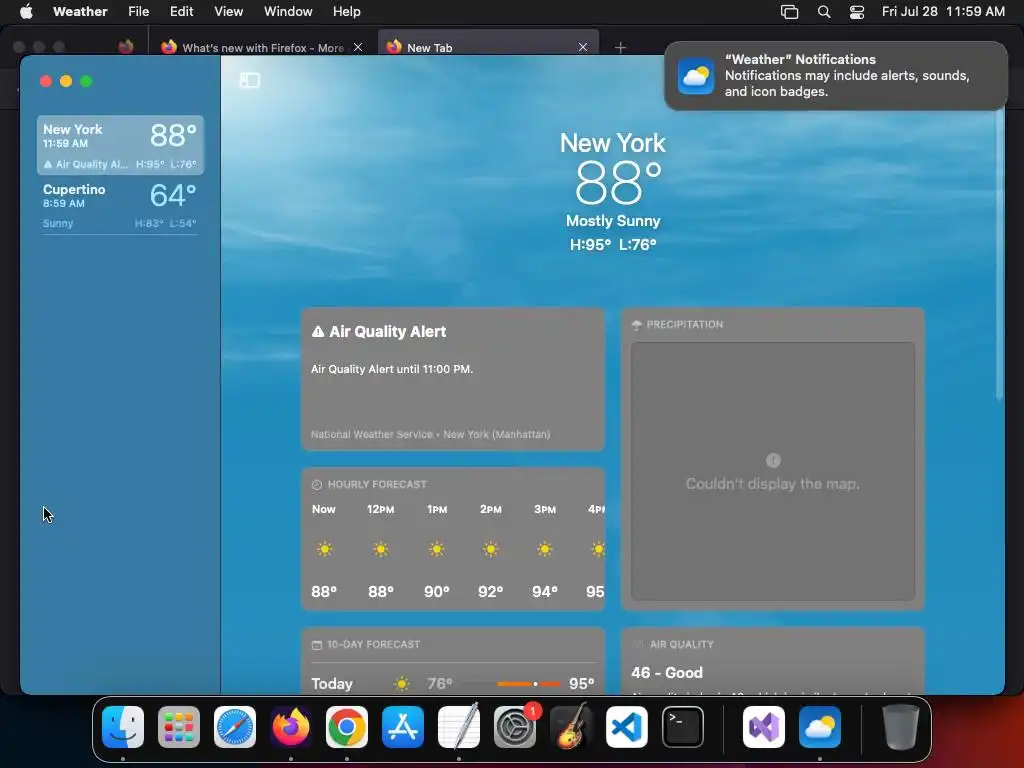
Task: Switch to Firefox New Tab tab
Action: coord(488,47)
